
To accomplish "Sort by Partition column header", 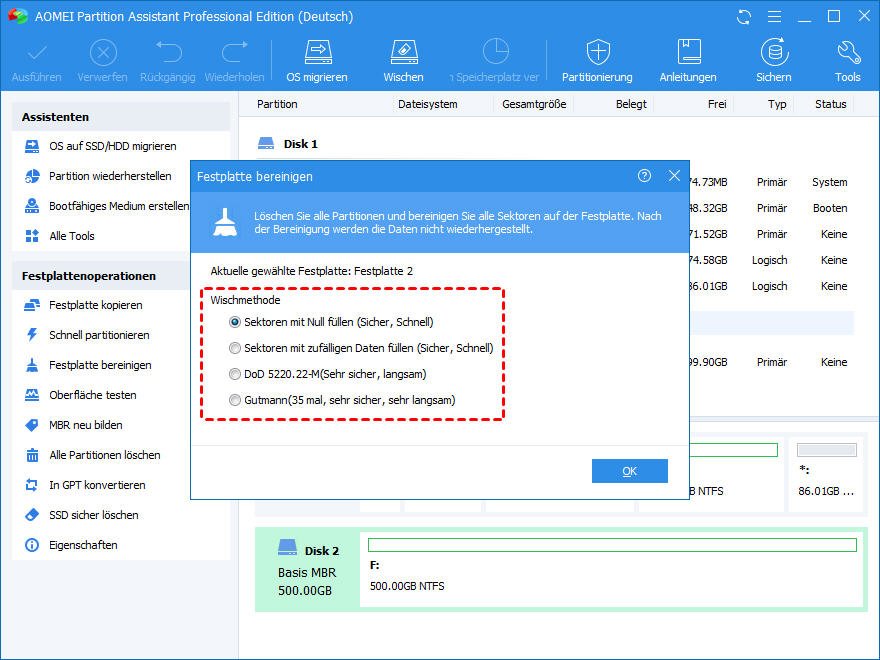I will (277, 104).
